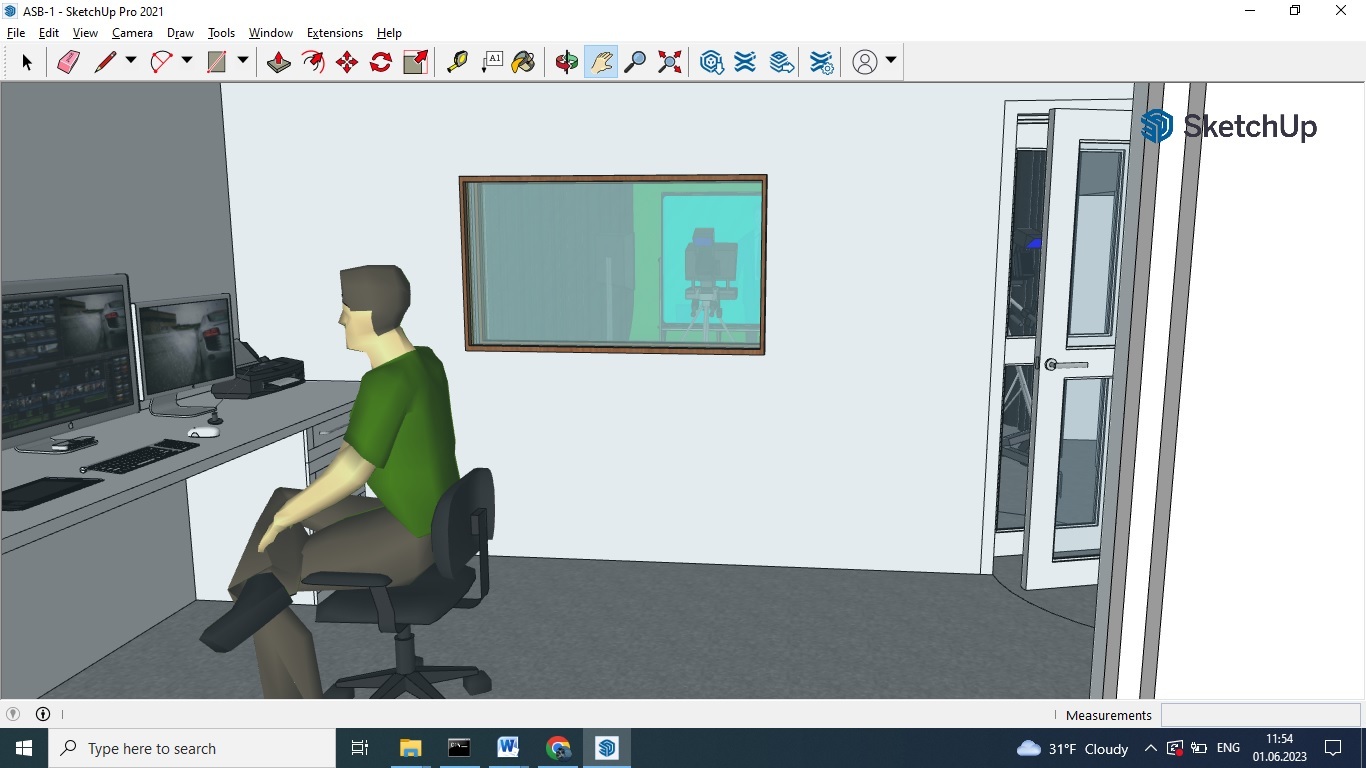The height and width of the screenshot is (768, 1366).
Task: Toggle the Select arrow tool
Action: click(x=27, y=62)
